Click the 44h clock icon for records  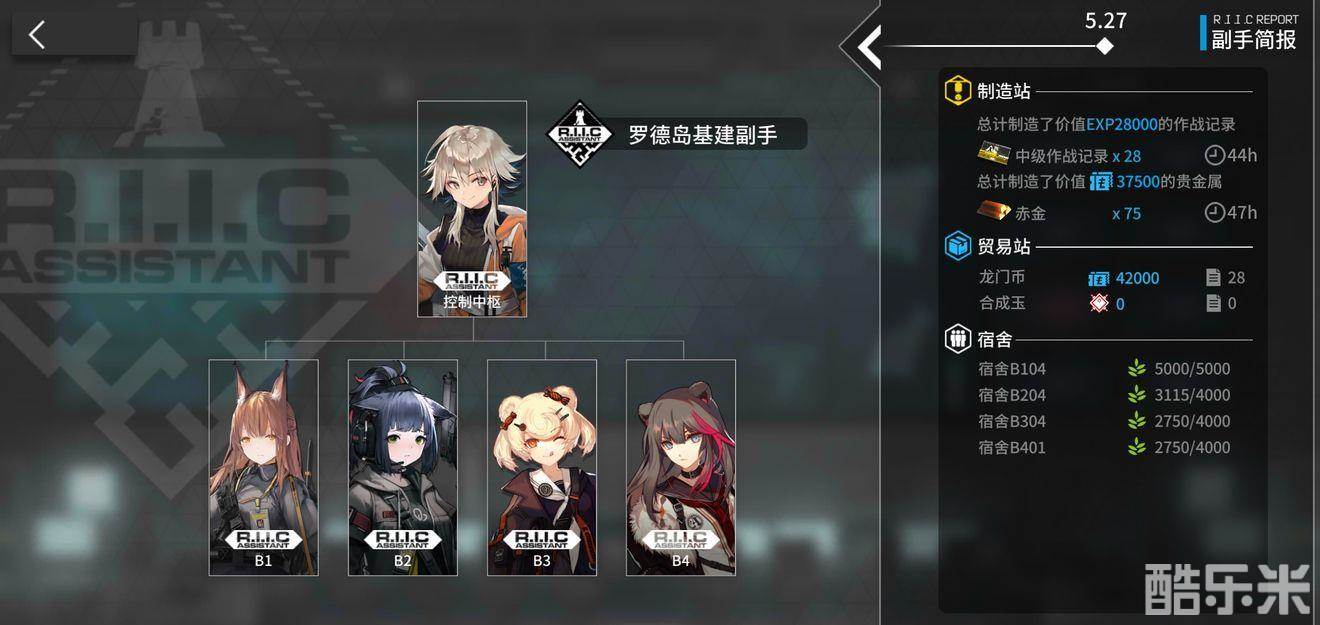1213,155
